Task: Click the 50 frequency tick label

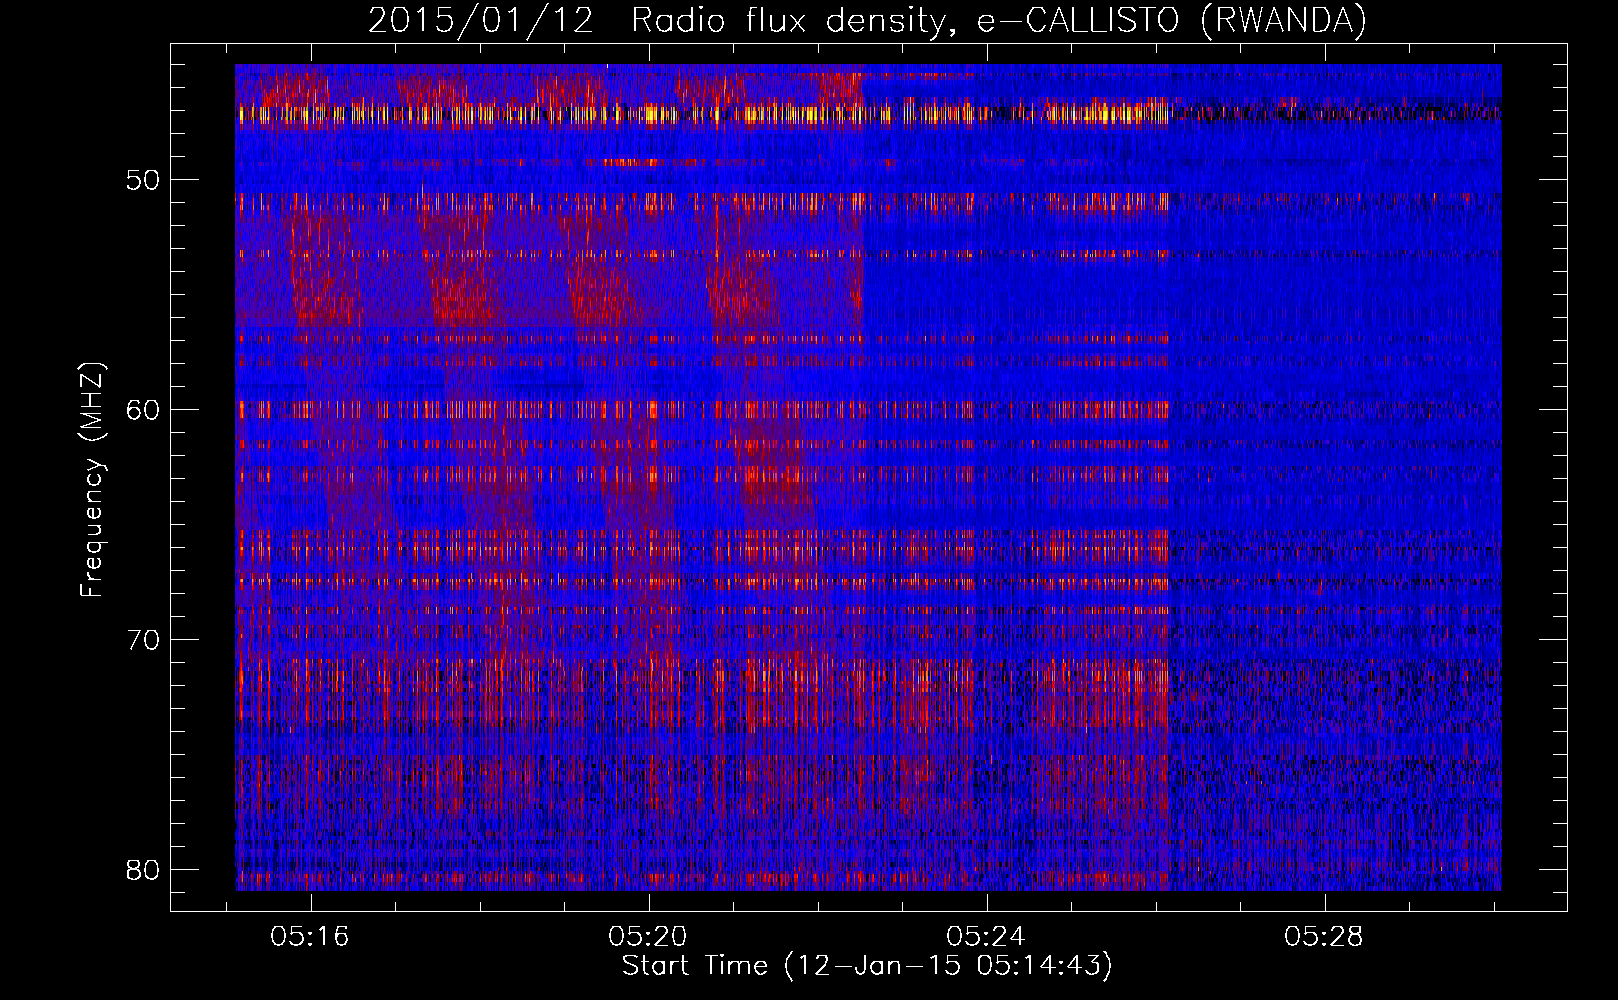Action: coord(143,180)
